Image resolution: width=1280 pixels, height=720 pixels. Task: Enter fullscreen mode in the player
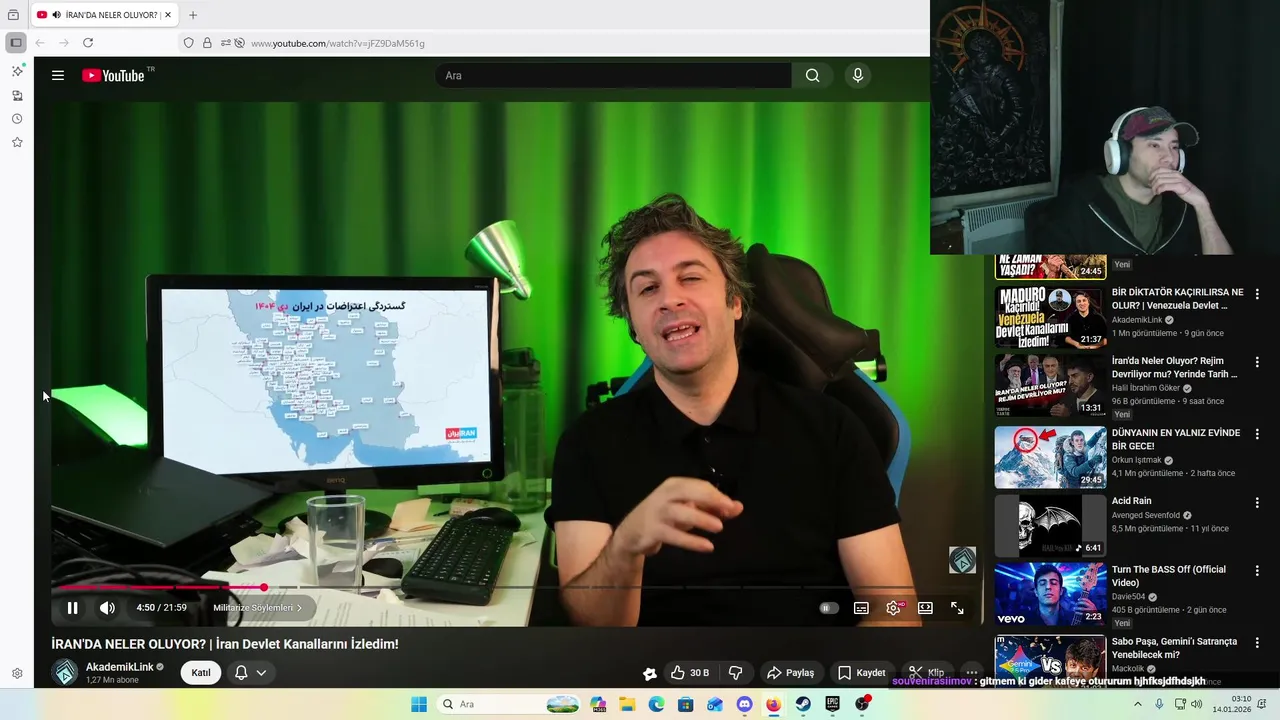coord(957,608)
